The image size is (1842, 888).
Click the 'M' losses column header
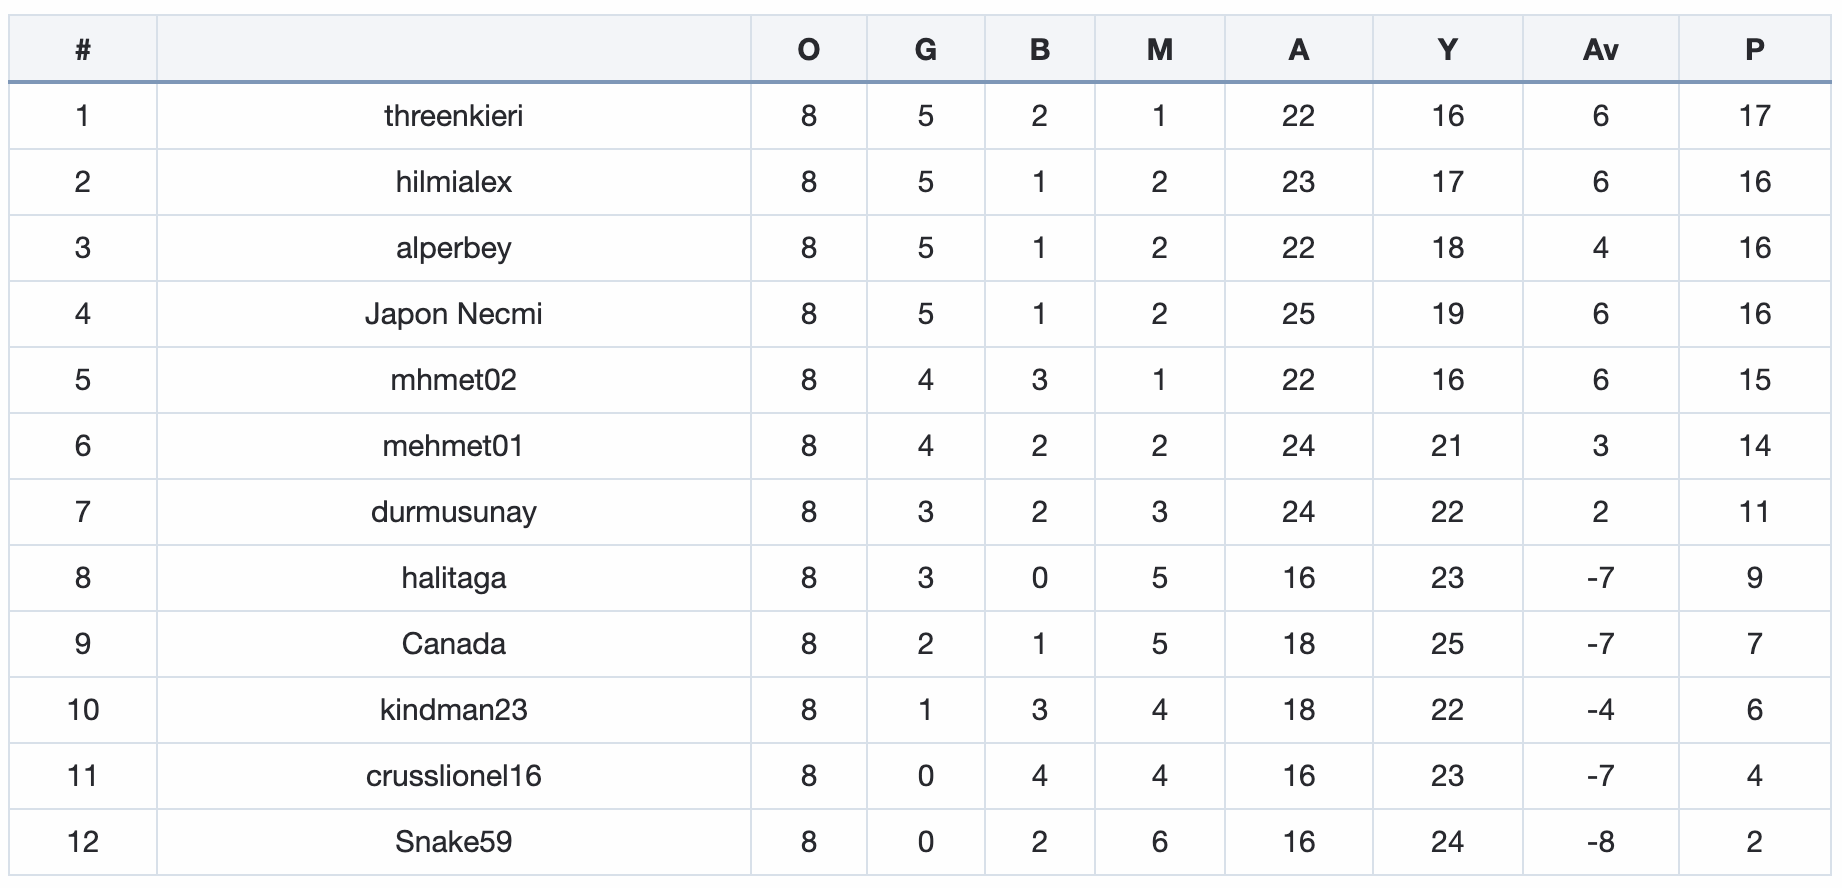tap(1160, 49)
